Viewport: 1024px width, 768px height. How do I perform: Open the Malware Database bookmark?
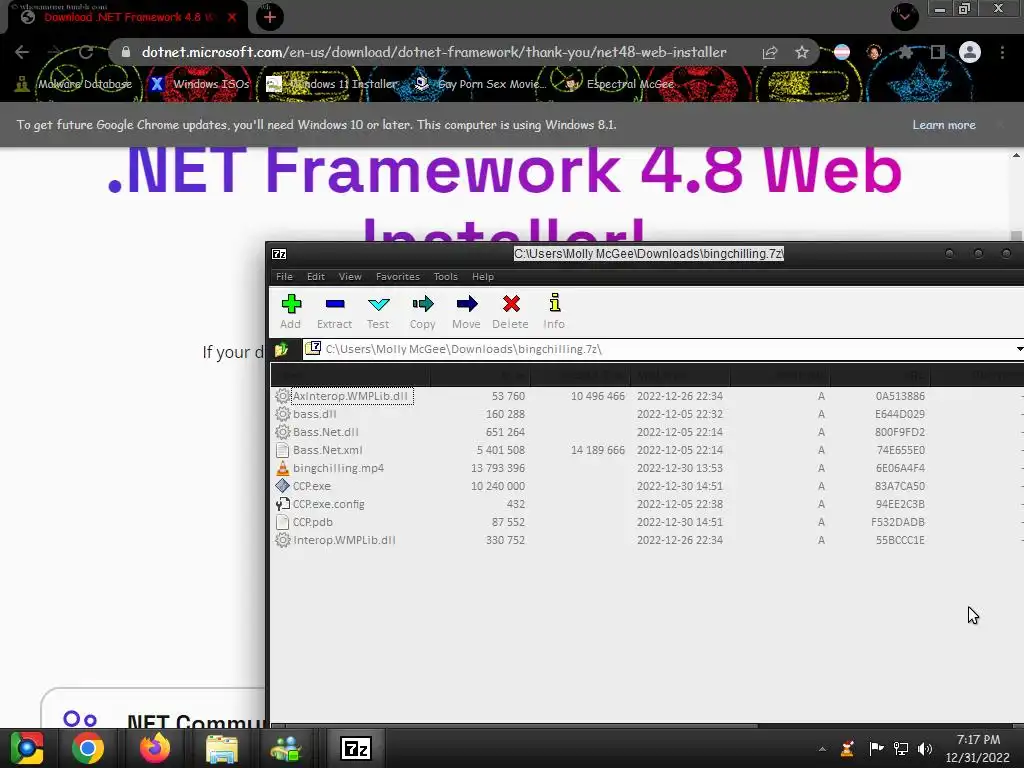(x=74, y=84)
